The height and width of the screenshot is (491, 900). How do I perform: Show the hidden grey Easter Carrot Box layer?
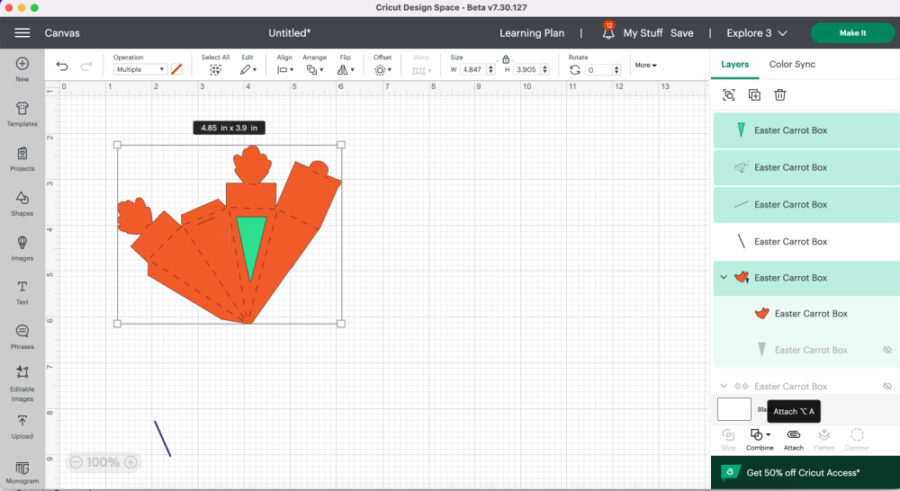[x=886, y=350]
